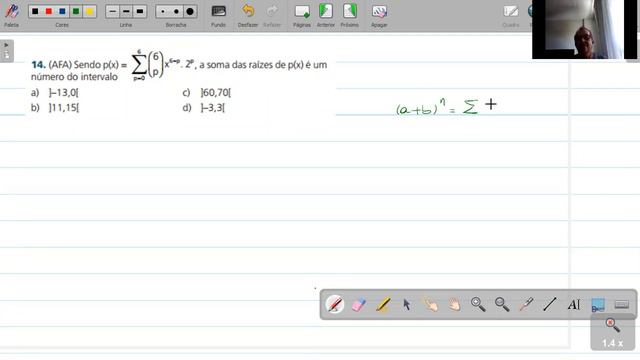This screenshot has width=640, height=360.
Task: Click the question number 14.
Action: 38,64
